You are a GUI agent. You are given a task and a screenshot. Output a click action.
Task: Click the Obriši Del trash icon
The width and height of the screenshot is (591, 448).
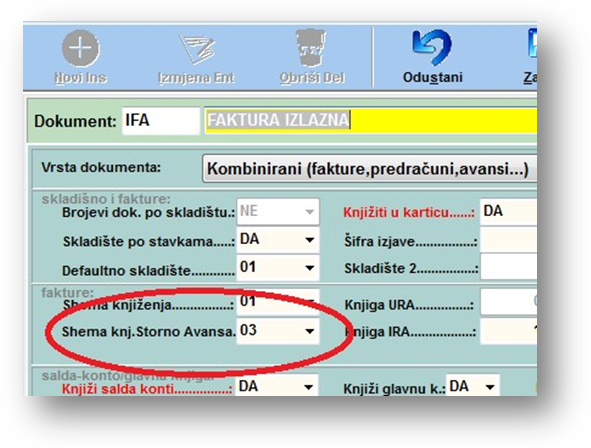tap(311, 48)
